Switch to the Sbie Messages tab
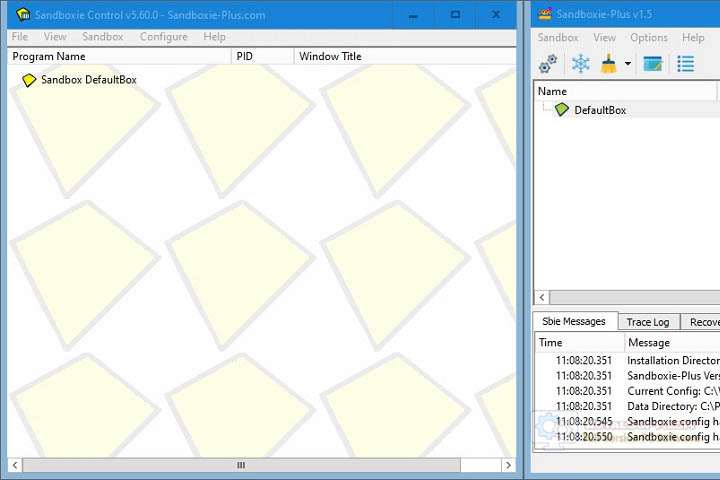 pyautogui.click(x=574, y=322)
